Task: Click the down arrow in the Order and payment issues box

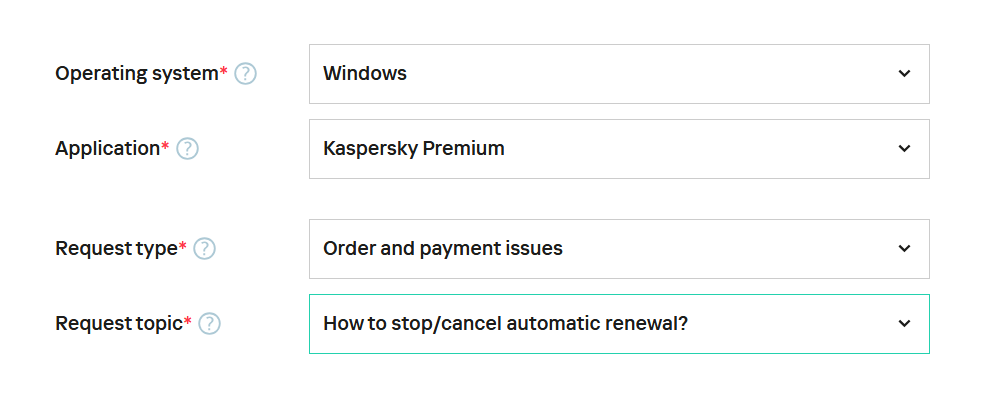Action: pyautogui.click(x=904, y=248)
